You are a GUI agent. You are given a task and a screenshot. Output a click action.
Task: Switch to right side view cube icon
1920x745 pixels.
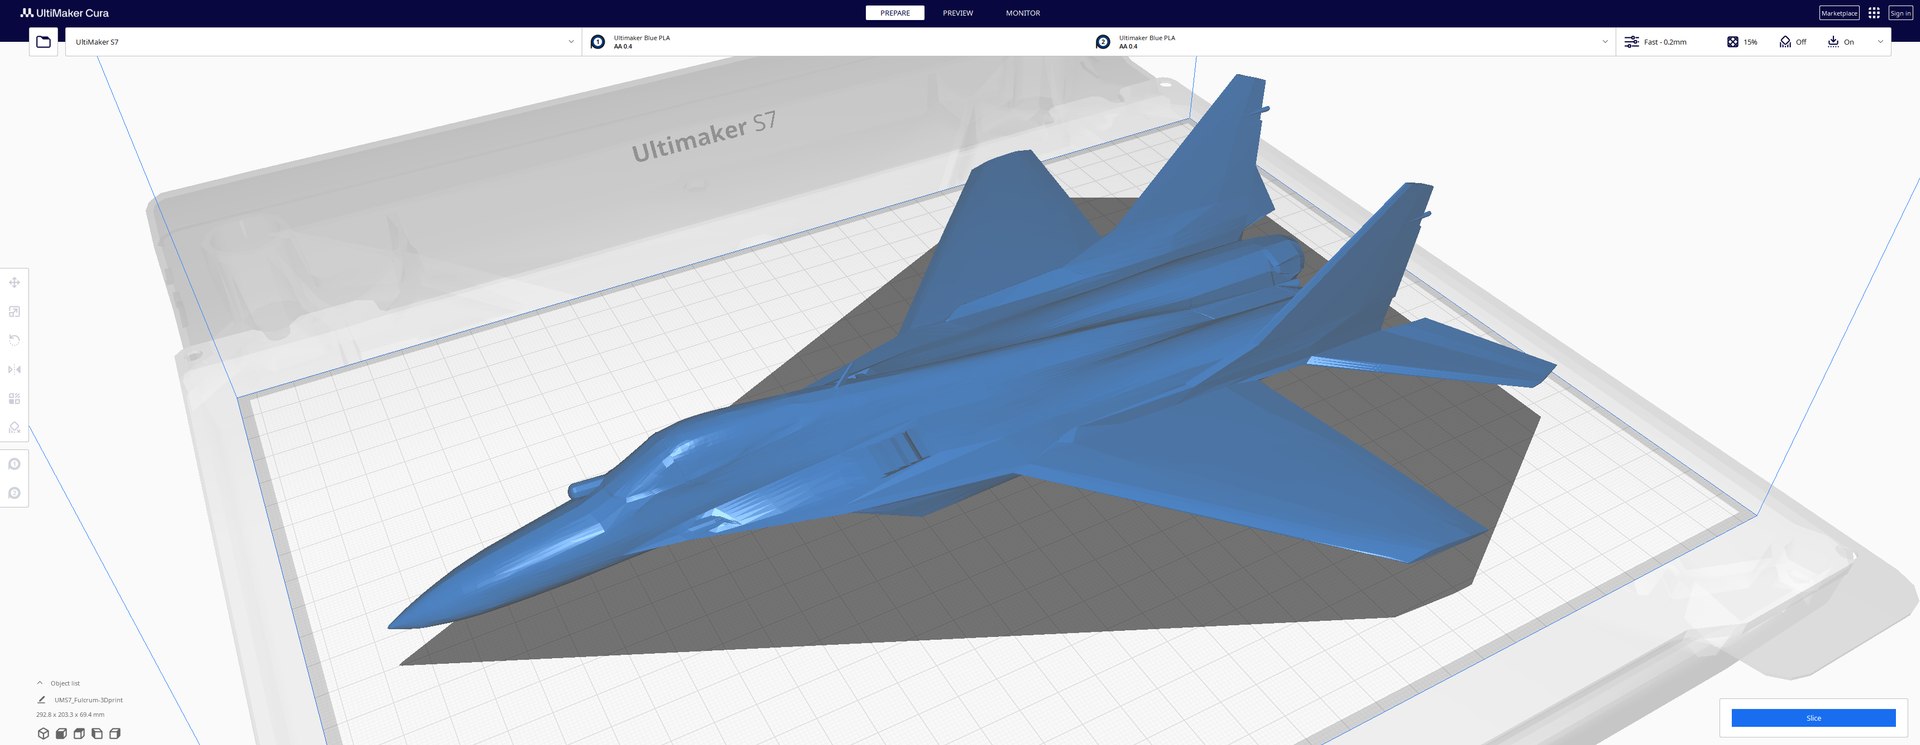(115, 733)
